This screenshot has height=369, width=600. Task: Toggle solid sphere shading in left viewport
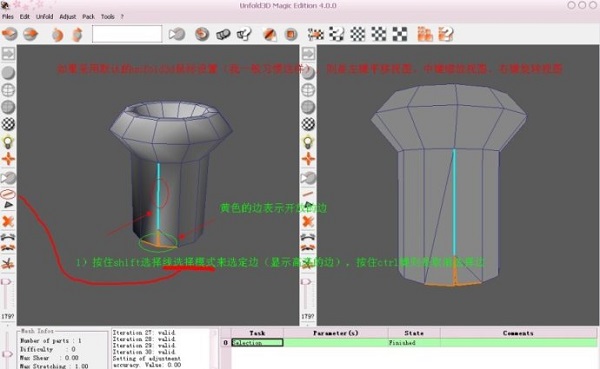click(x=8, y=72)
